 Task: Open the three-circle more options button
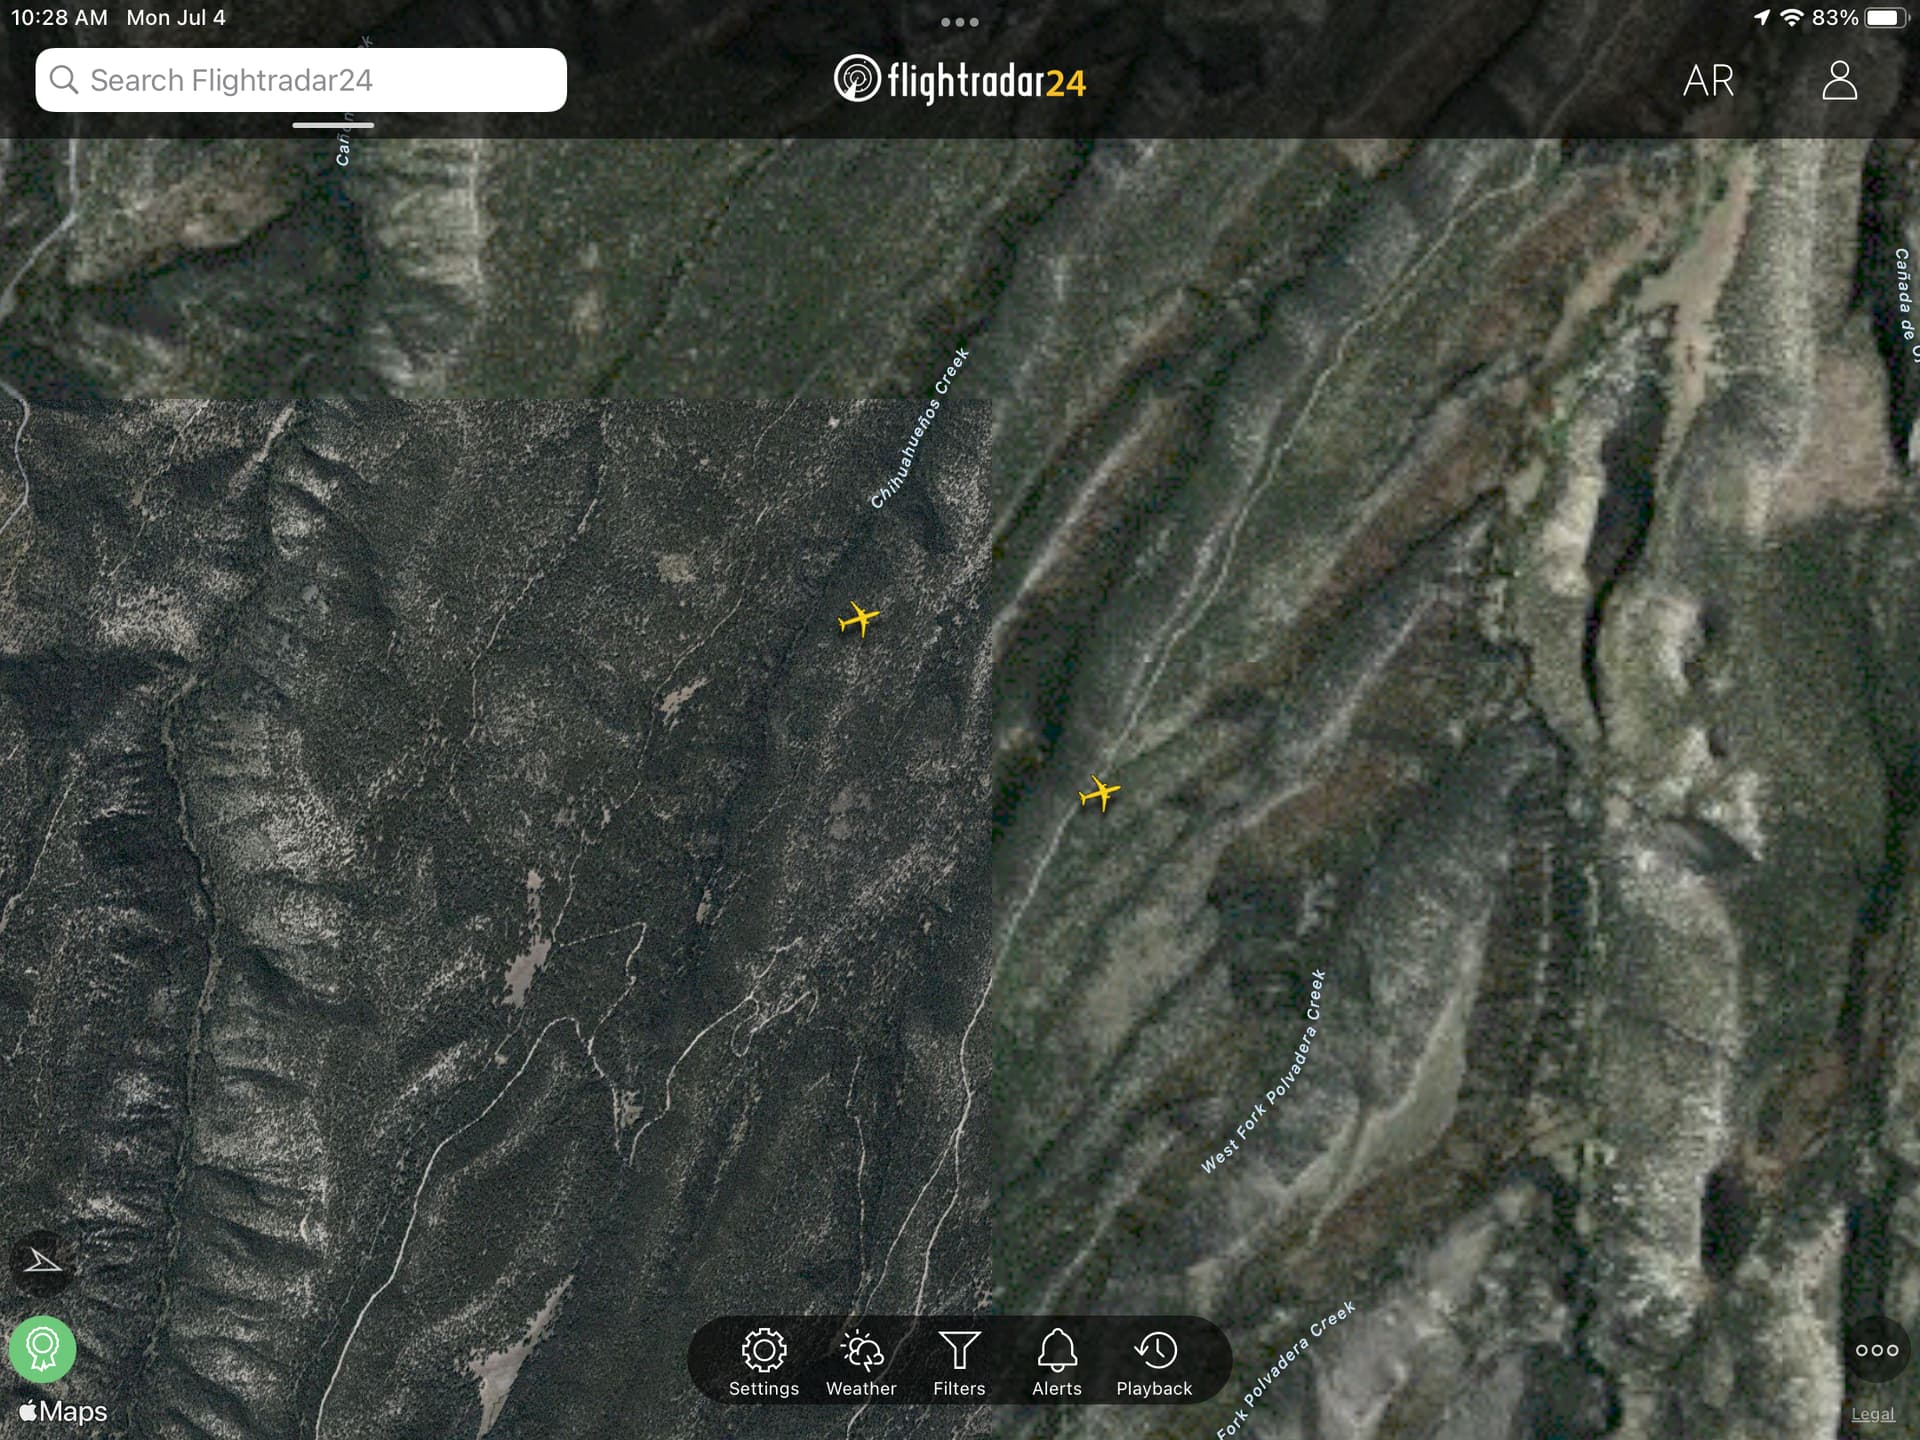click(x=1876, y=1350)
